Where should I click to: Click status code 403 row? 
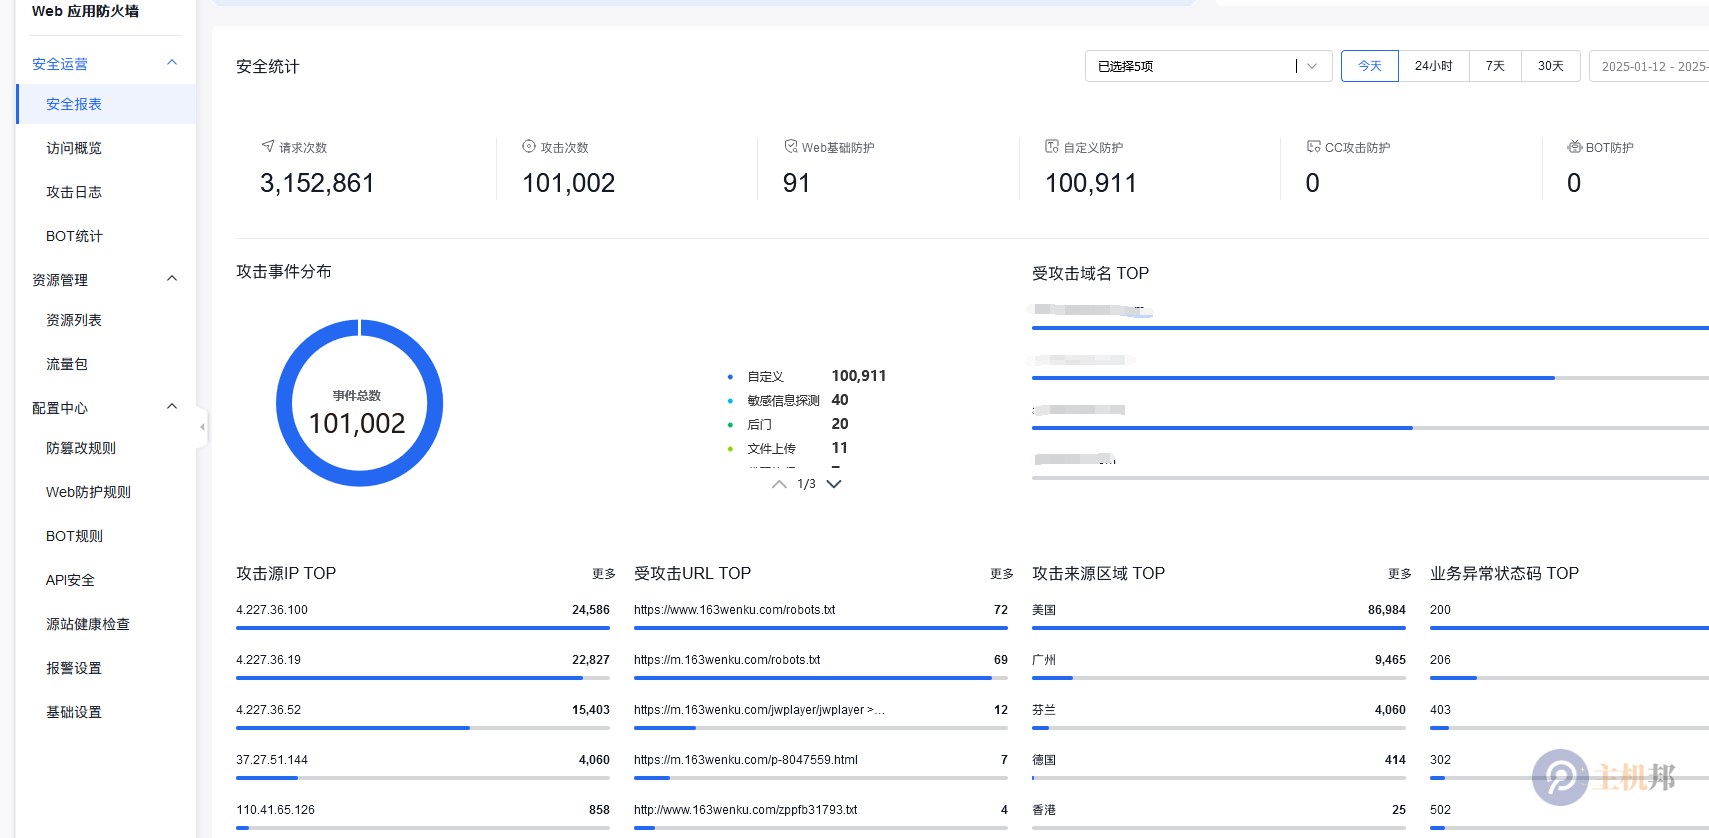pos(1569,716)
